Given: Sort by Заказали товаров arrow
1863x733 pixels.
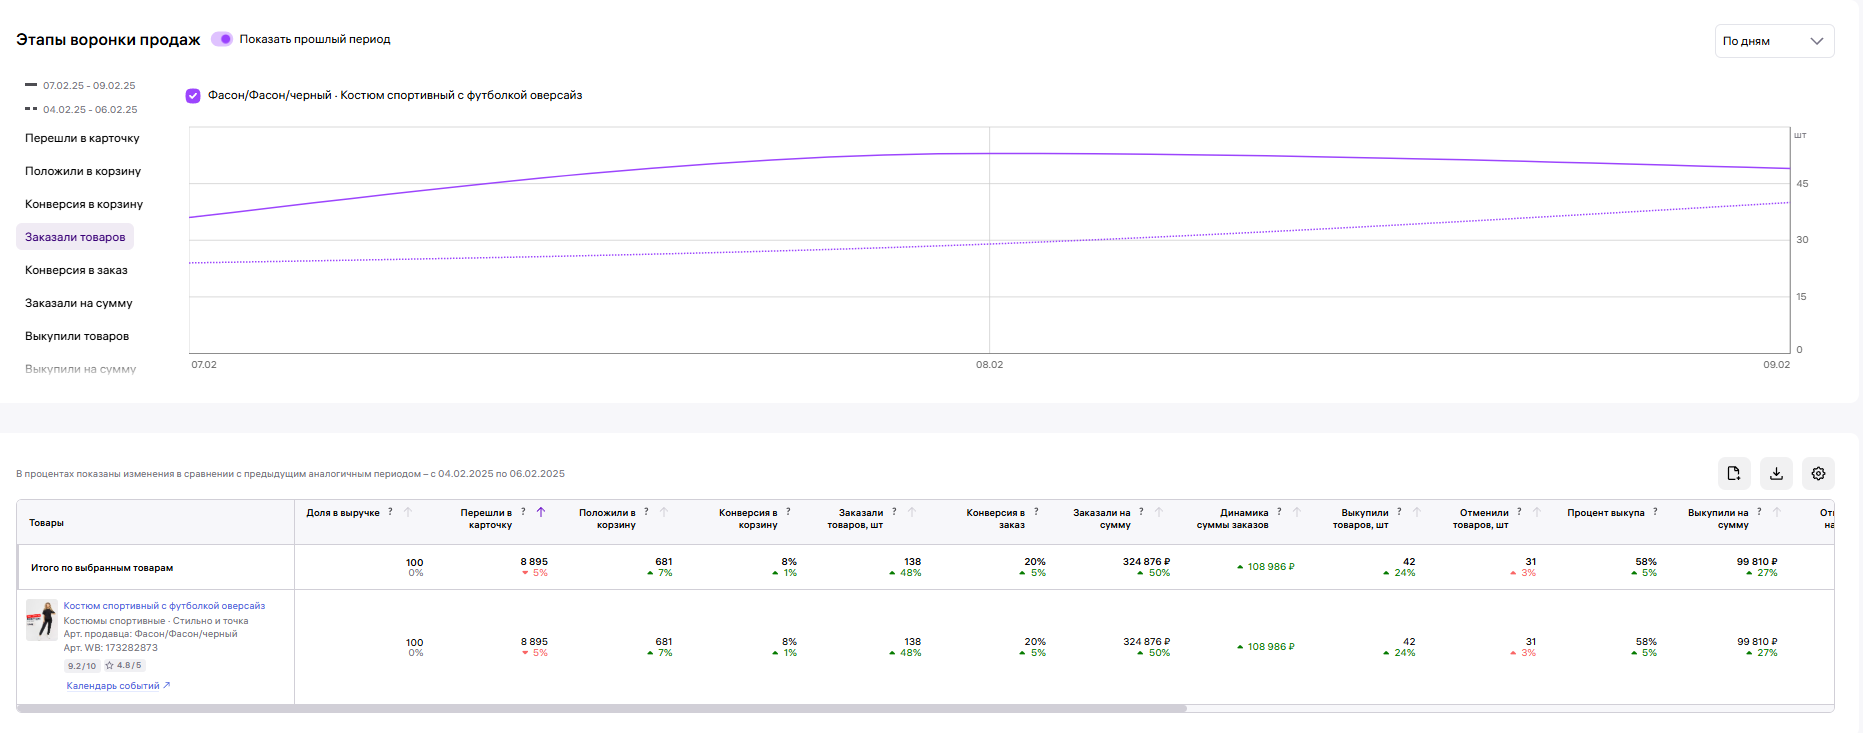Looking at the screenshot, I should (912, 512).
